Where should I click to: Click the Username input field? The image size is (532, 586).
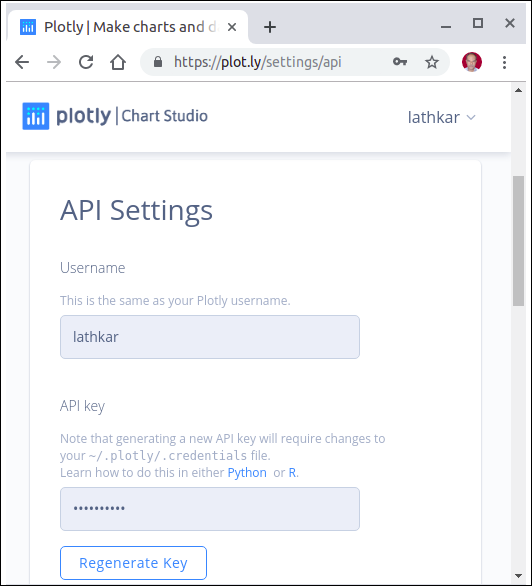click(210, 337)
